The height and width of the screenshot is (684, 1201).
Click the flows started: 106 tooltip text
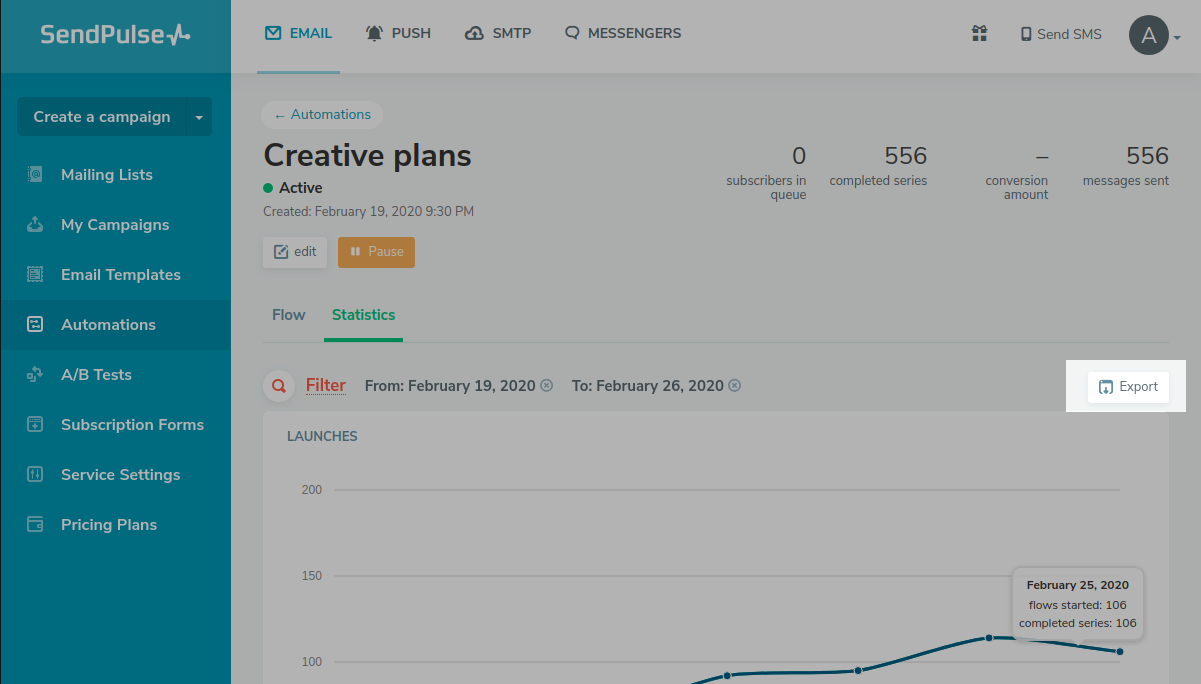pyautogui.click(x=1077, y=605)
